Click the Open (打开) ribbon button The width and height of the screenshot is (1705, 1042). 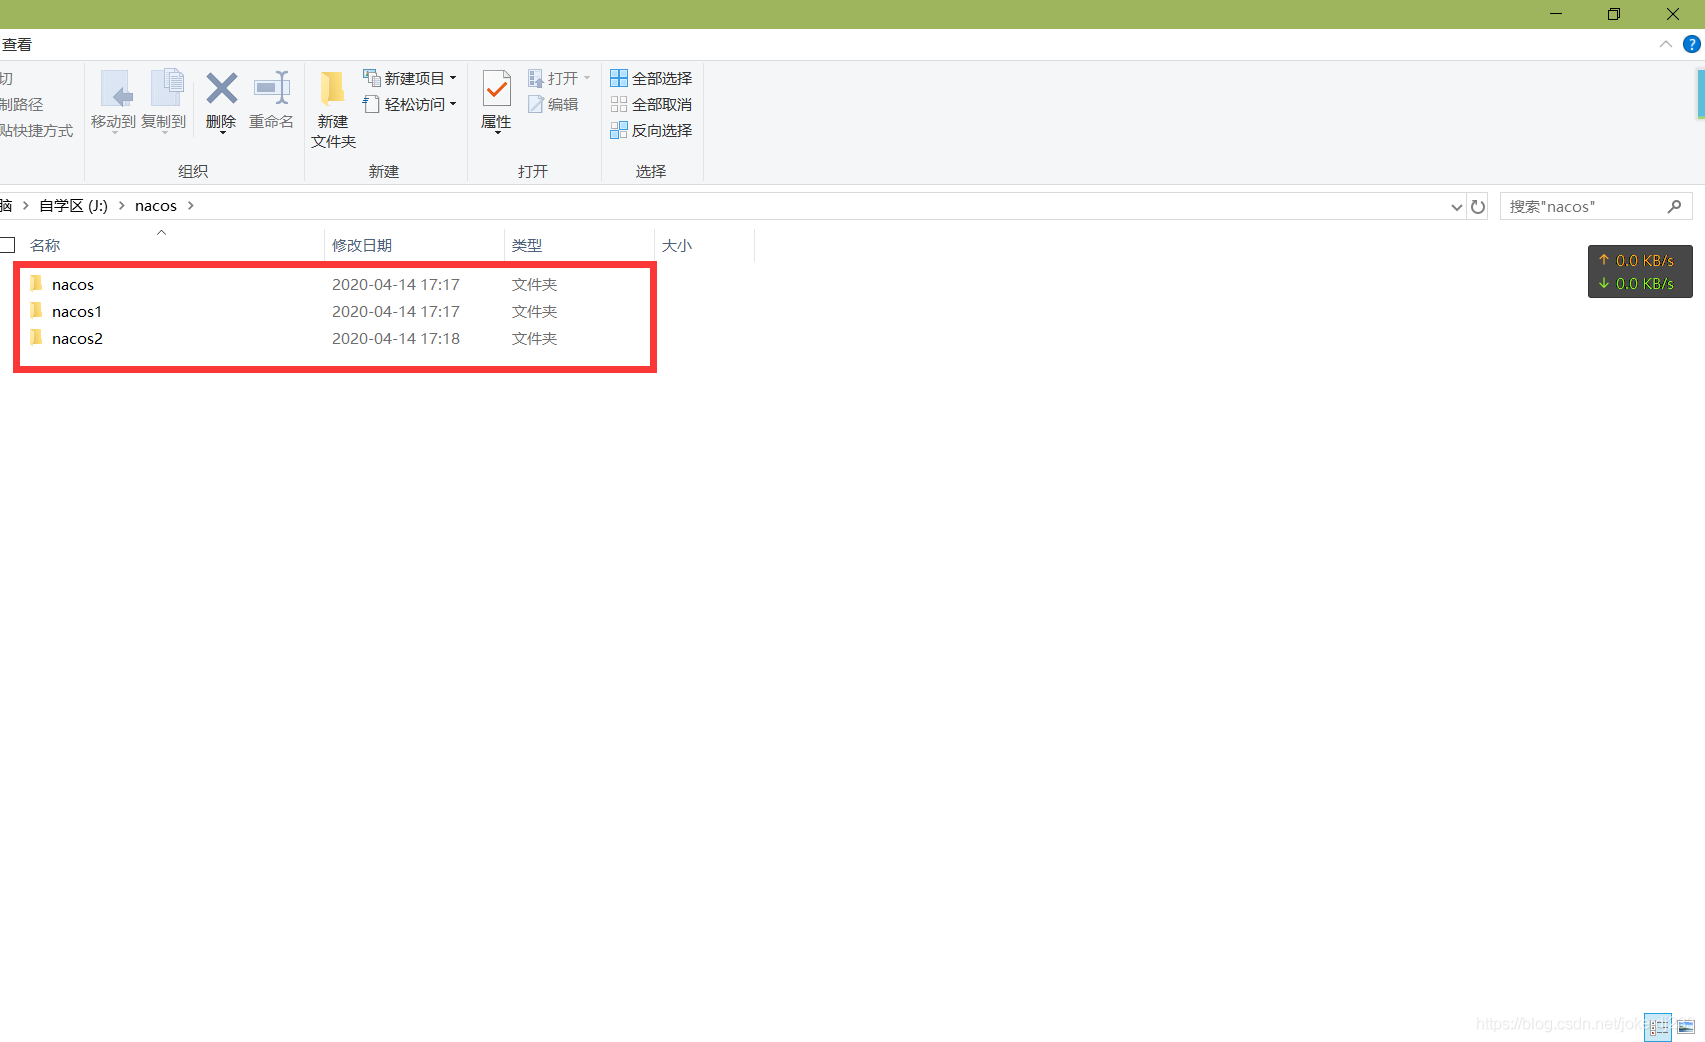point(559,78)
